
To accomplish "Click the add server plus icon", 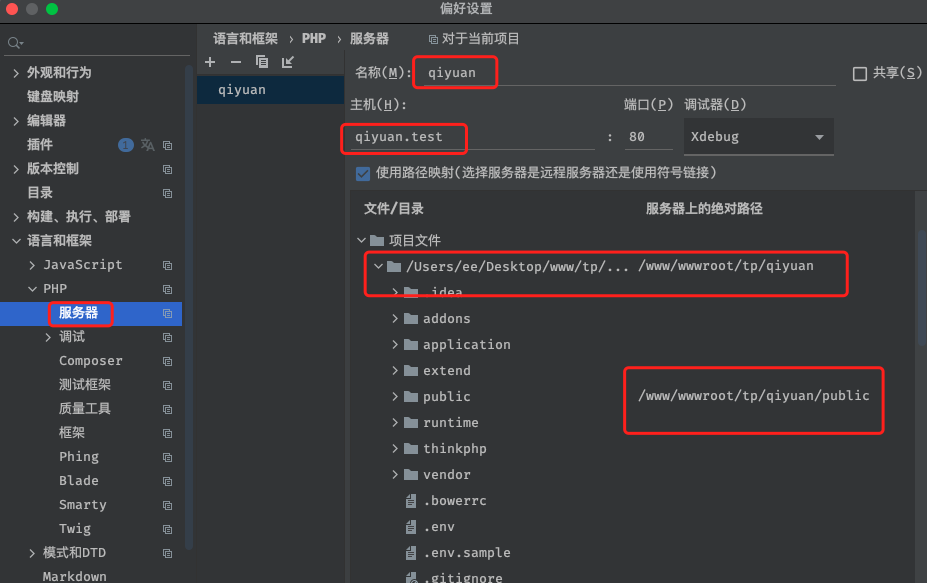I will pos(210,62).
